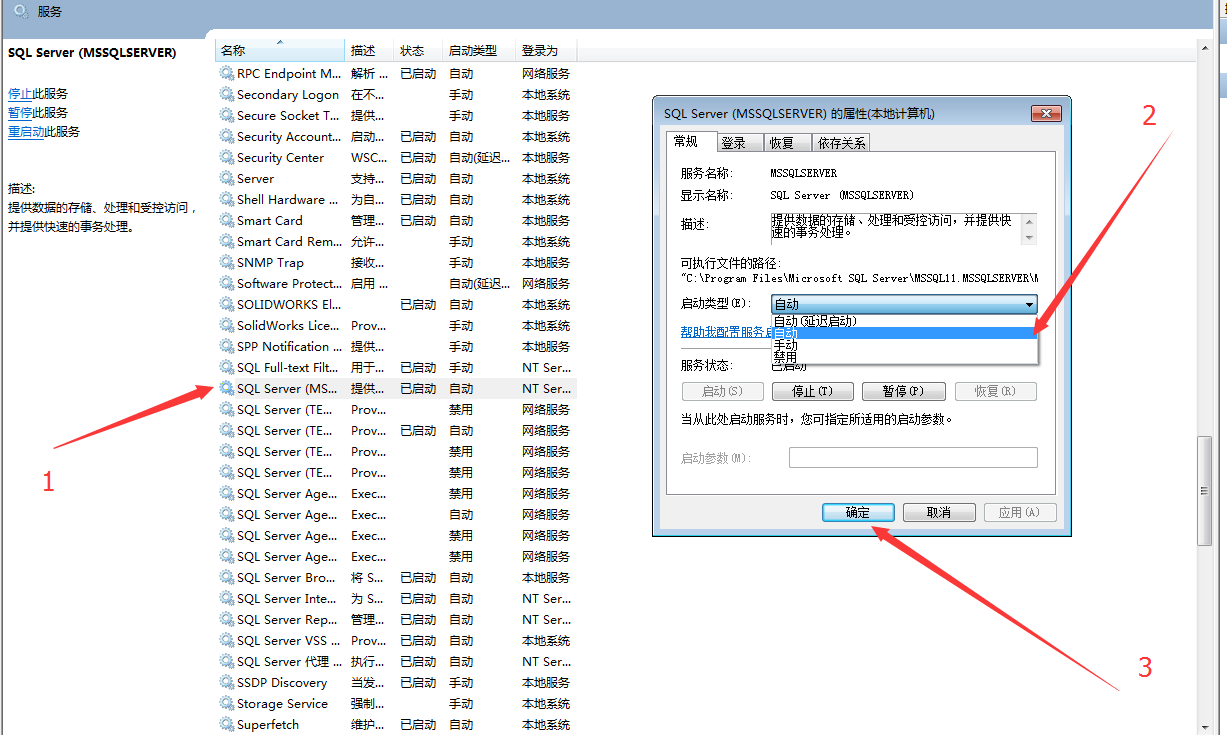This screenshot has height=735, width=1227.
Task: Open the 启动类型 combo box
Action: (904, 304)
